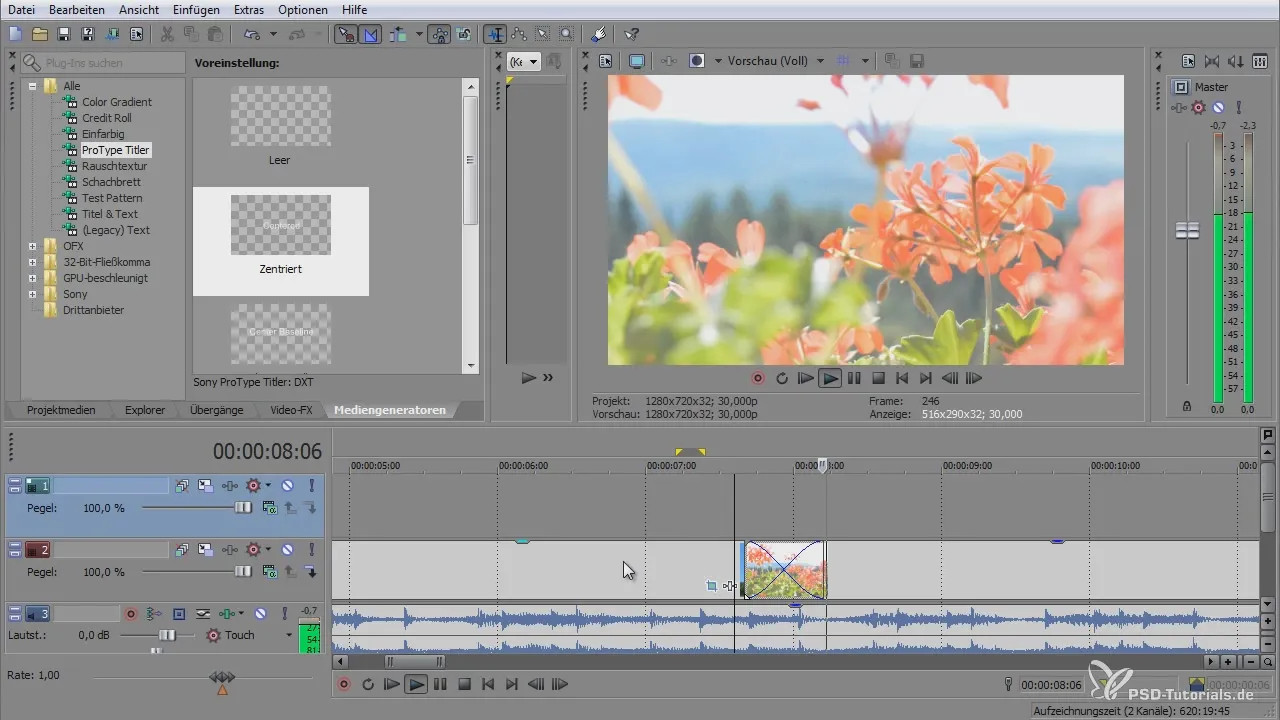Save snapshot to file in preview toolbar
The height and width of the screenshot is (720, 1280).
[916, 61]
